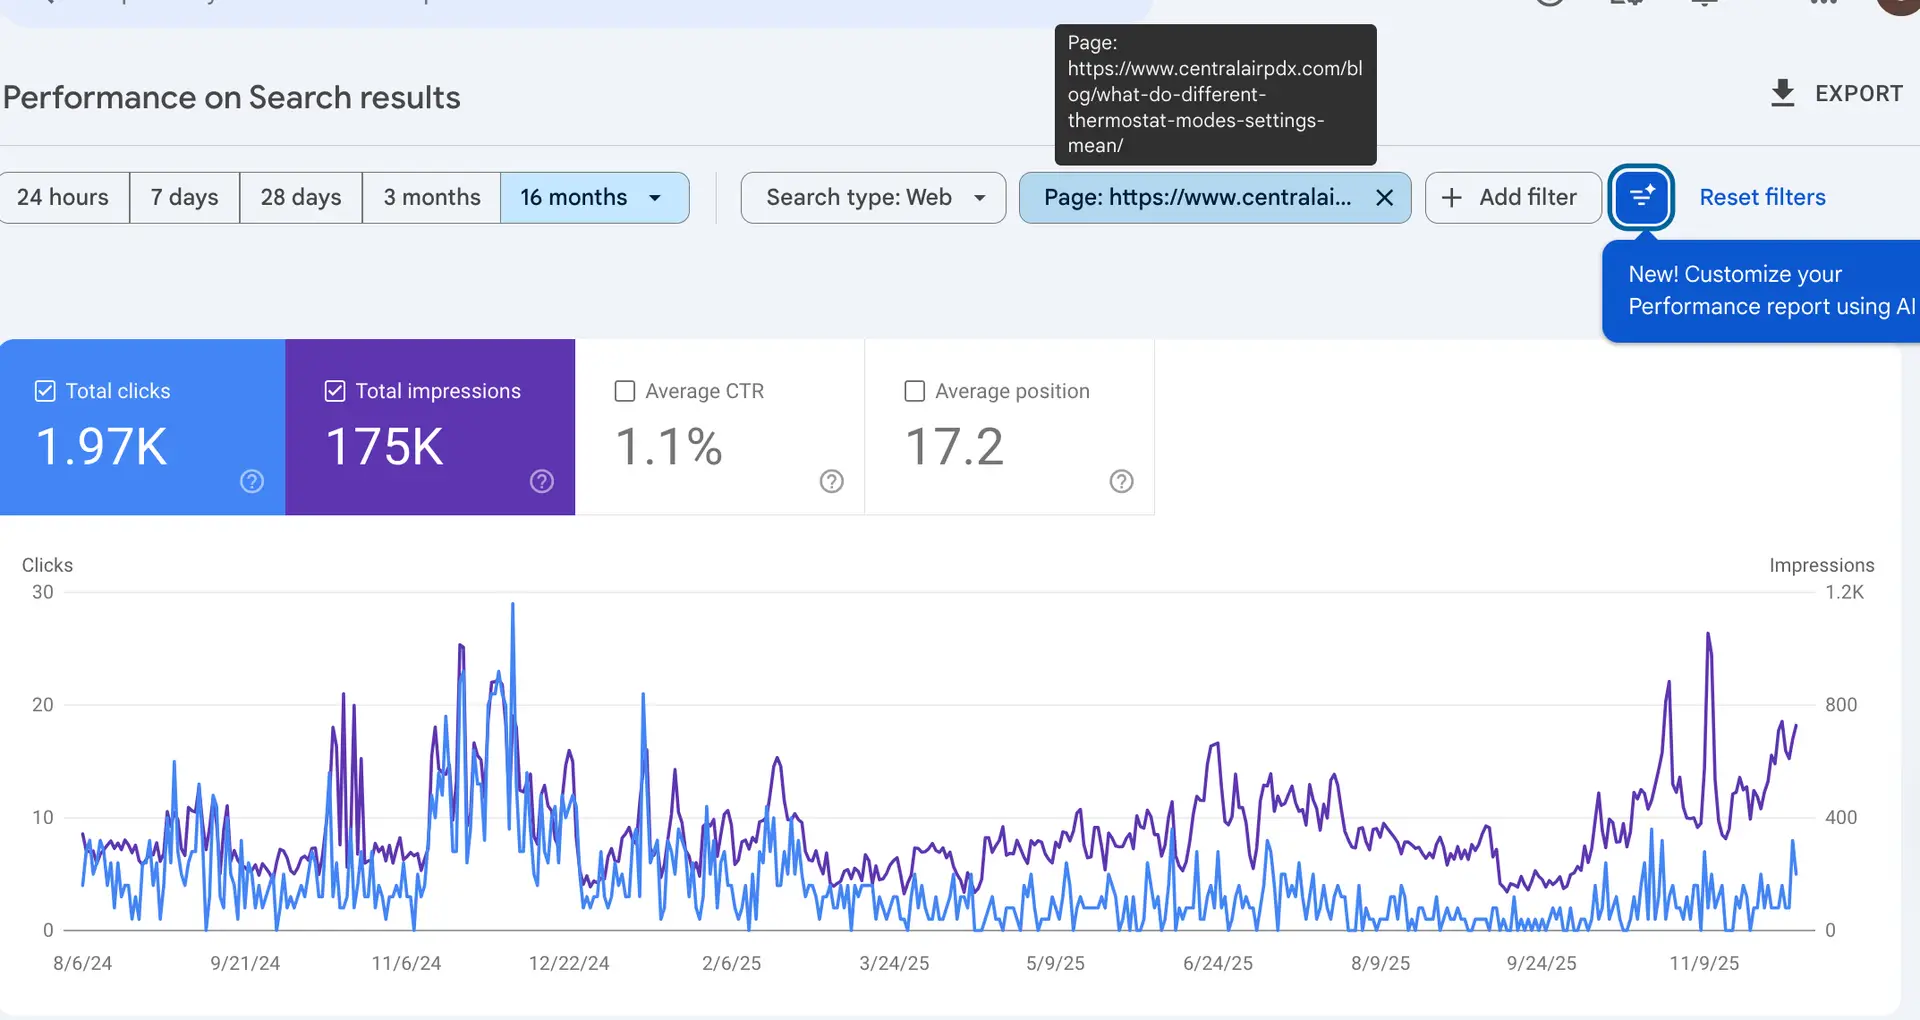Open help icon on Total impressions card

click(x=542, y=482)
